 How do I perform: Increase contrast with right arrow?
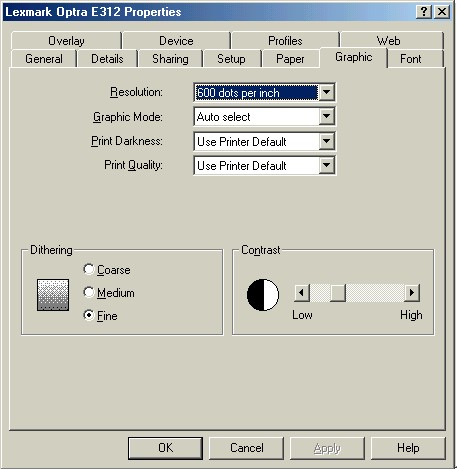click(x=412, y=293)
